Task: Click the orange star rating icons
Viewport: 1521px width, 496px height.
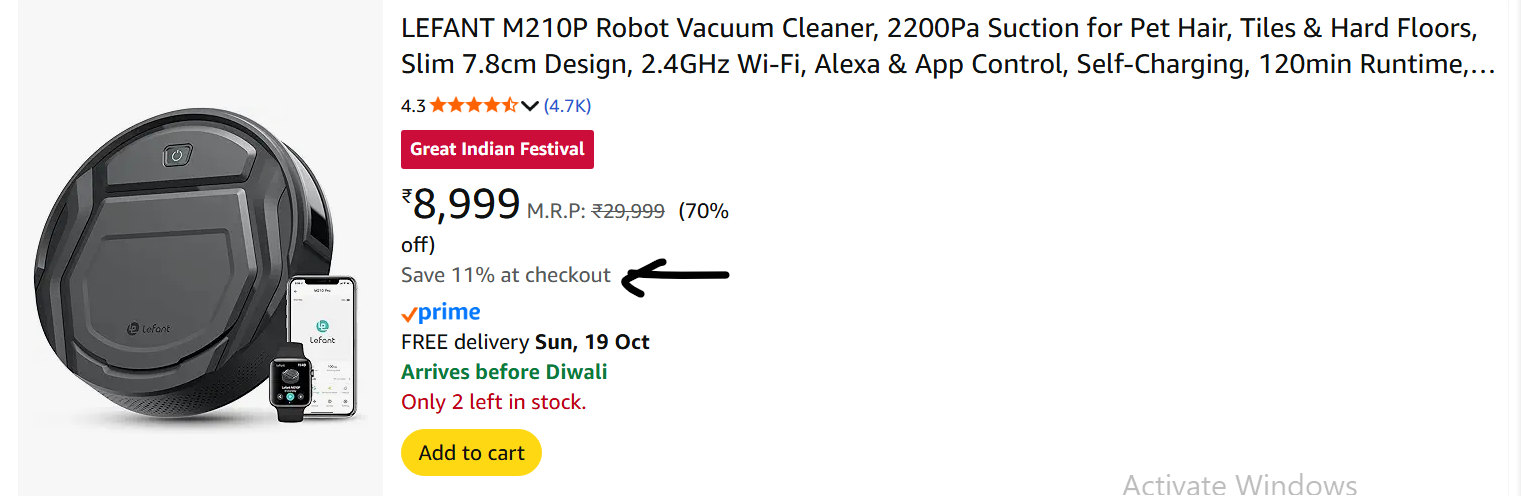Action: pyautogui.click(x=474, y=105)
